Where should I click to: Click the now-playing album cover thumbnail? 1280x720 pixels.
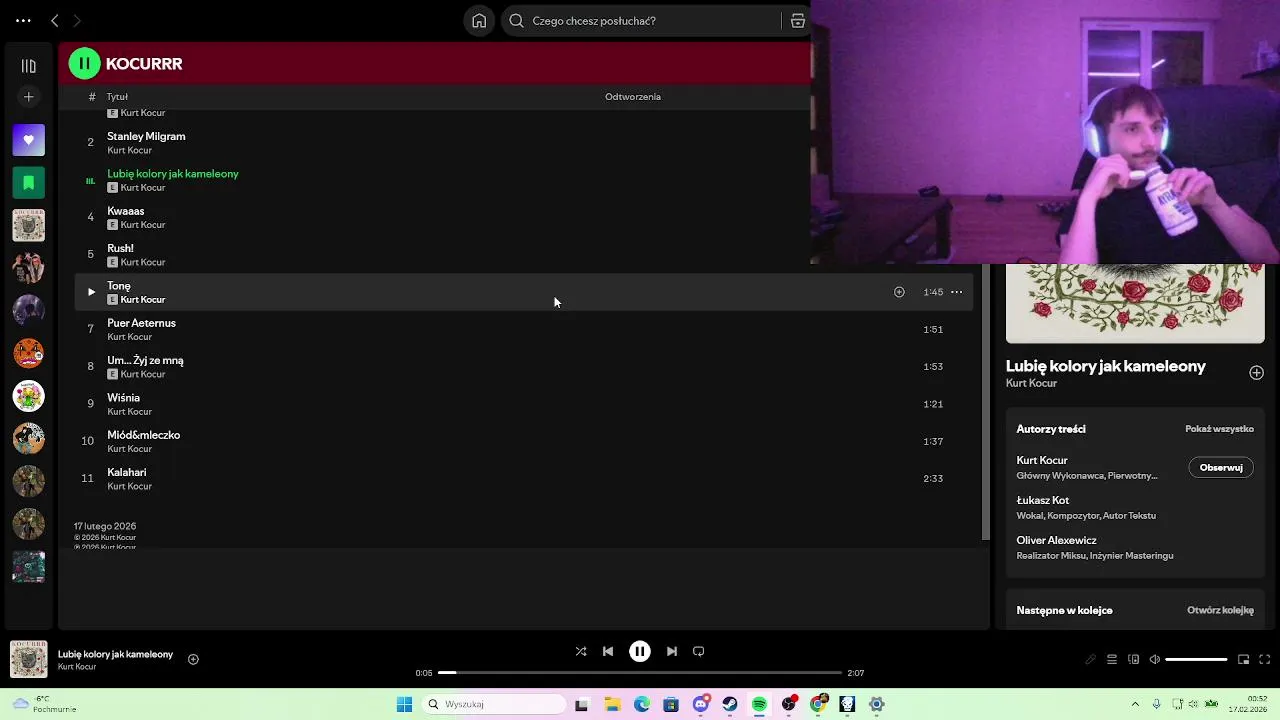click(28, 659)
